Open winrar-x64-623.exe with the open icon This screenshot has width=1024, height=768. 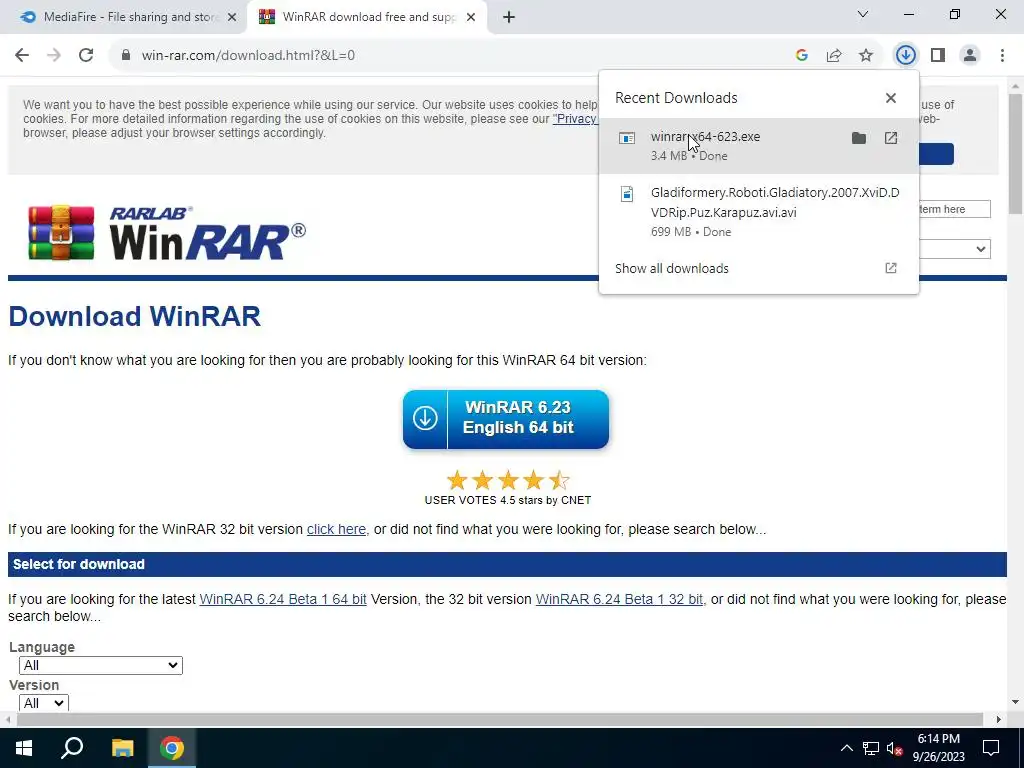(x=891, y=138)
